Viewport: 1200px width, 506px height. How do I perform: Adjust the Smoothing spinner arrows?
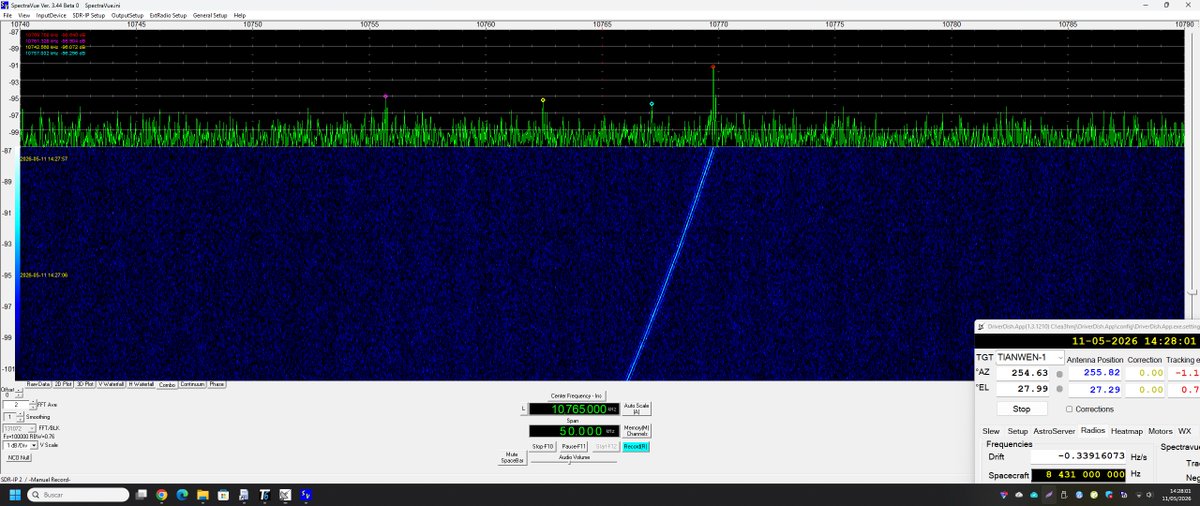[20, 417]
